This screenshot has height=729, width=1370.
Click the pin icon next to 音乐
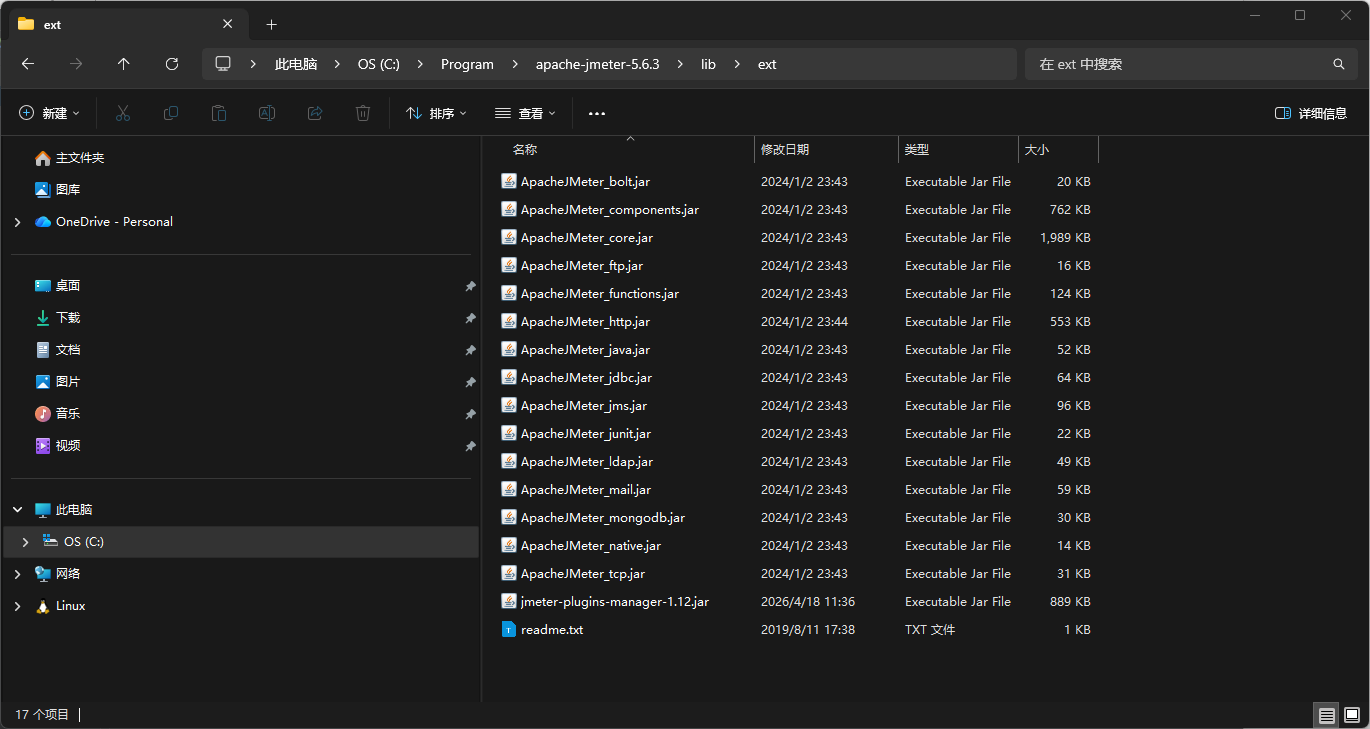tap(470, 414)
